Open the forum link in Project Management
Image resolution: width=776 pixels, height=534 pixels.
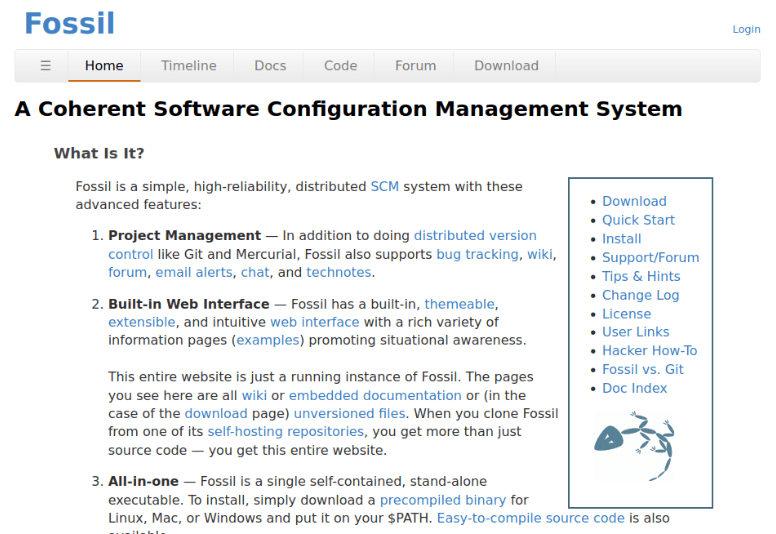click(x=128, y=273)
